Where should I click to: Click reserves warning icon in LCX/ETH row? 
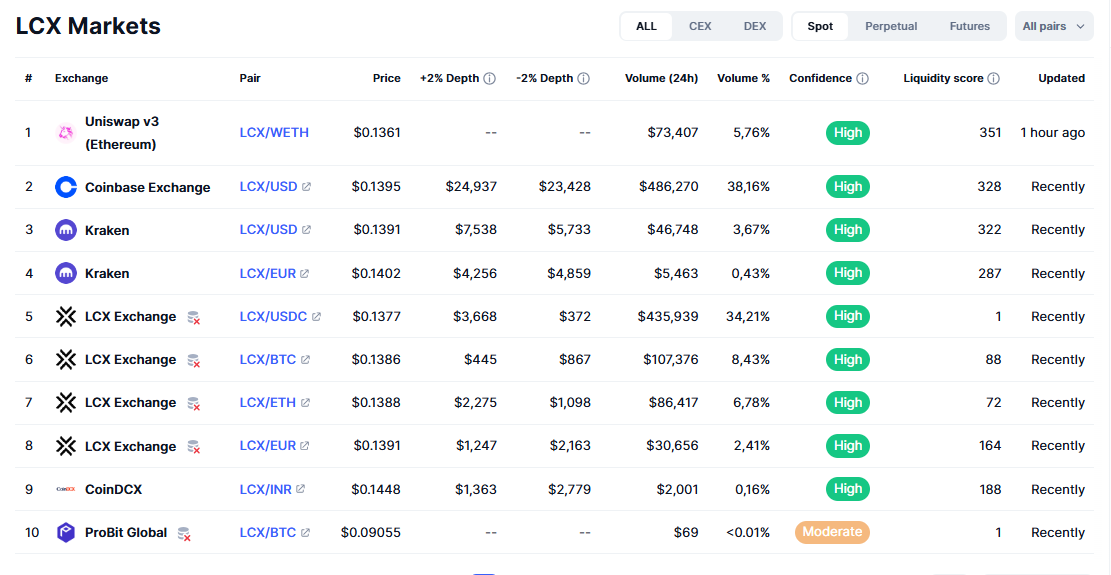(193, 404)
